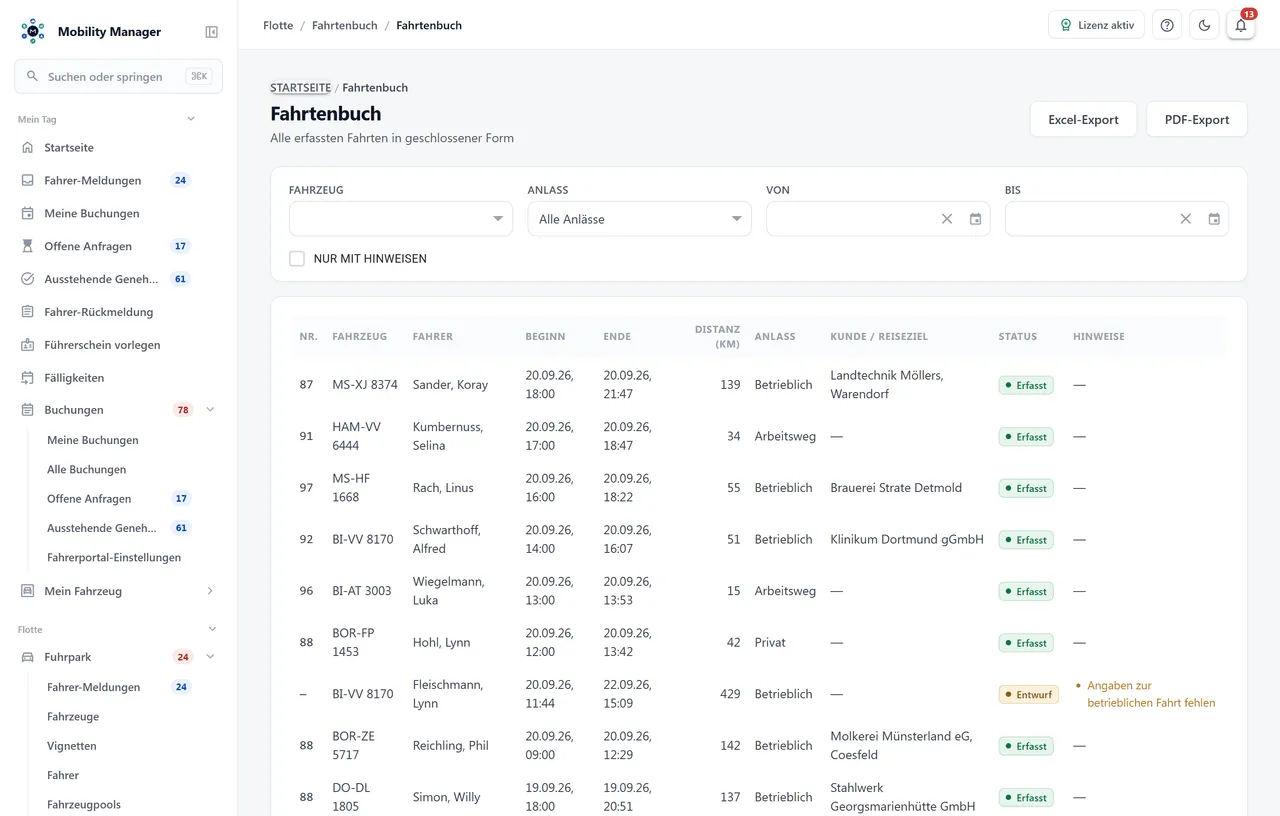1280x816 pixels.
Task: Open calendar picker in BIS field
Action: [x=1214, y=219]
